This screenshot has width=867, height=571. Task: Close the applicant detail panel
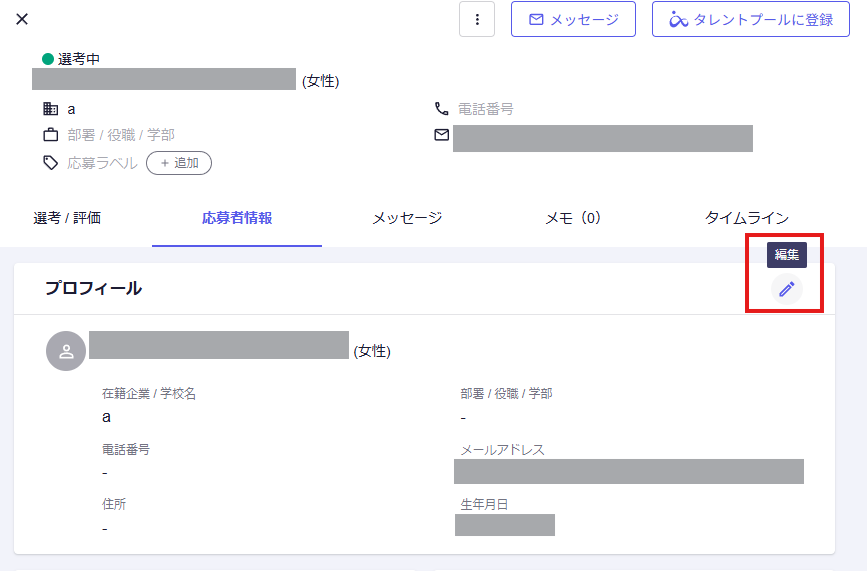click(x=22, y=19)
